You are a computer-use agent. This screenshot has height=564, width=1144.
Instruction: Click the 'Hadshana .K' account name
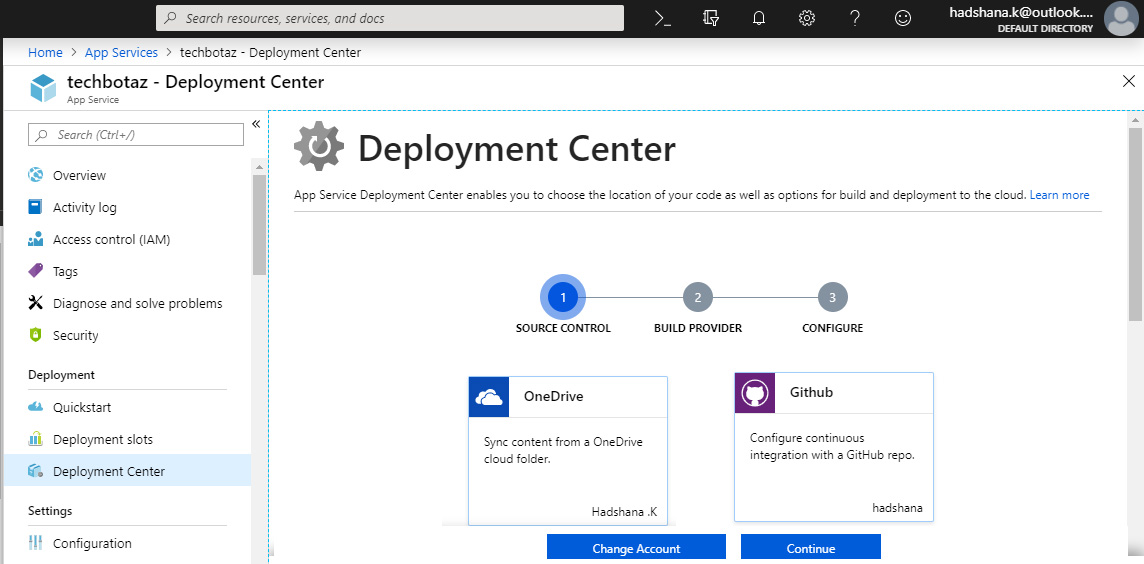click(624, 511)
